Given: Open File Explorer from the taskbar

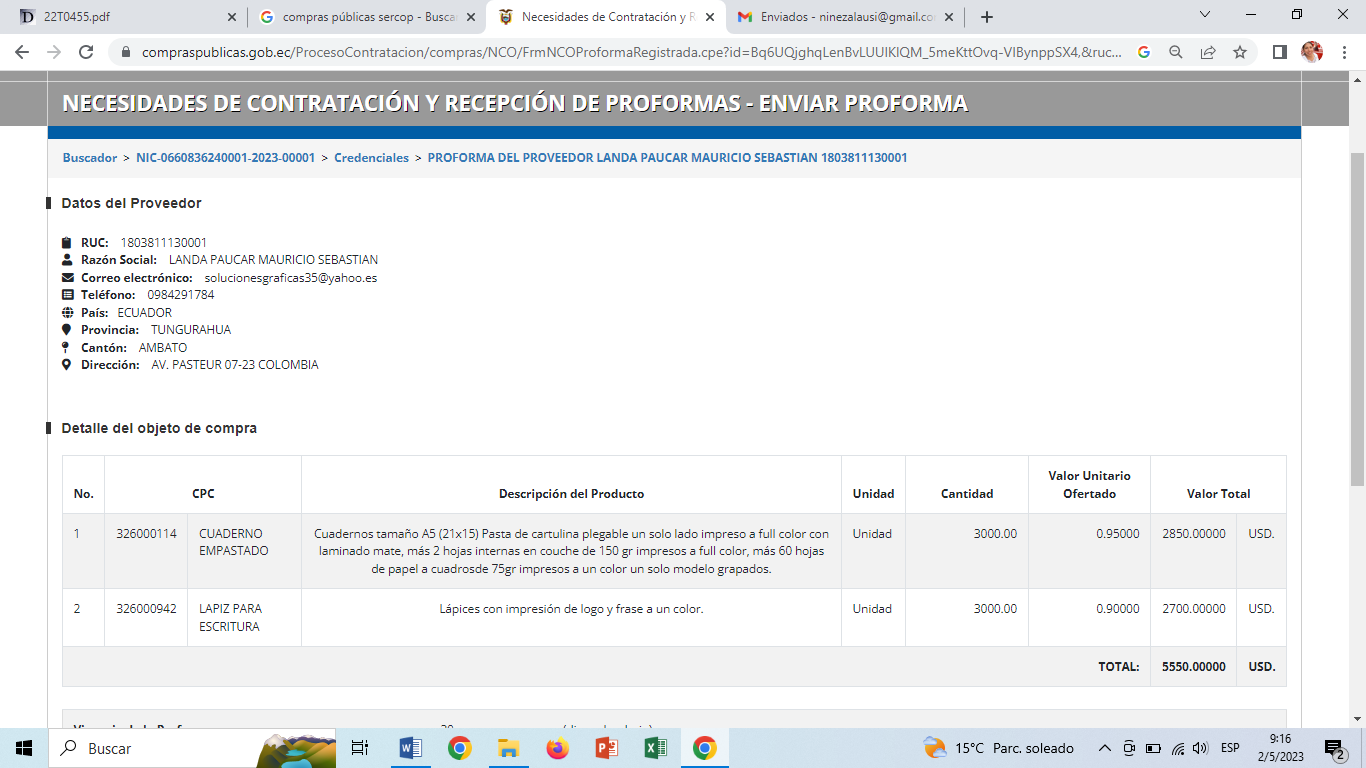Looking at the screenshot, I should pyautogui.click(x=508, y=748).
